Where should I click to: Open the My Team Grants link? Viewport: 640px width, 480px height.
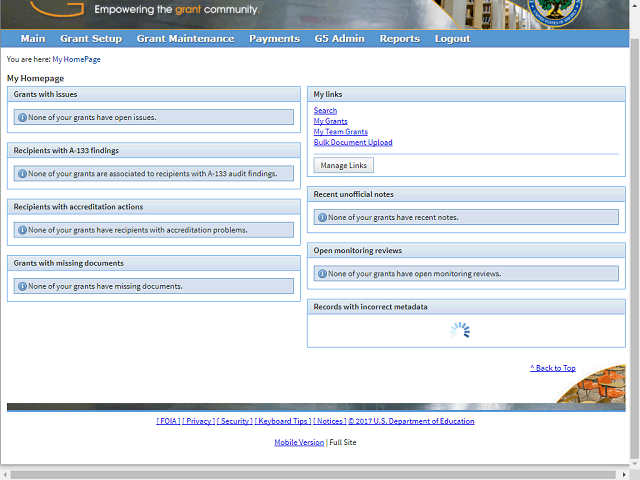pos(341,132)
